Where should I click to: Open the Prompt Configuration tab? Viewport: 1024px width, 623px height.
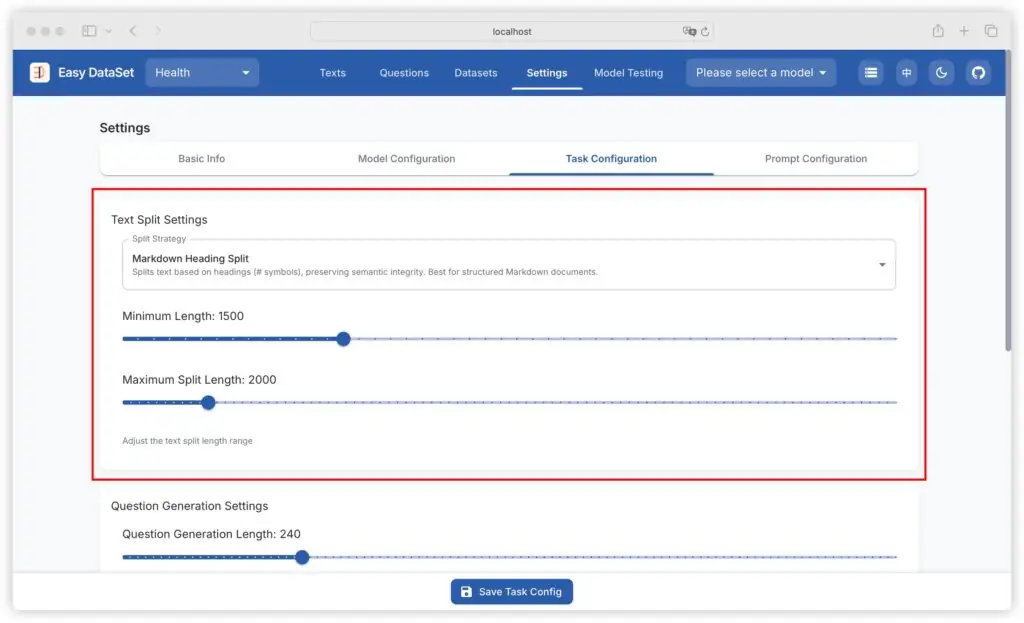(817, 158)
